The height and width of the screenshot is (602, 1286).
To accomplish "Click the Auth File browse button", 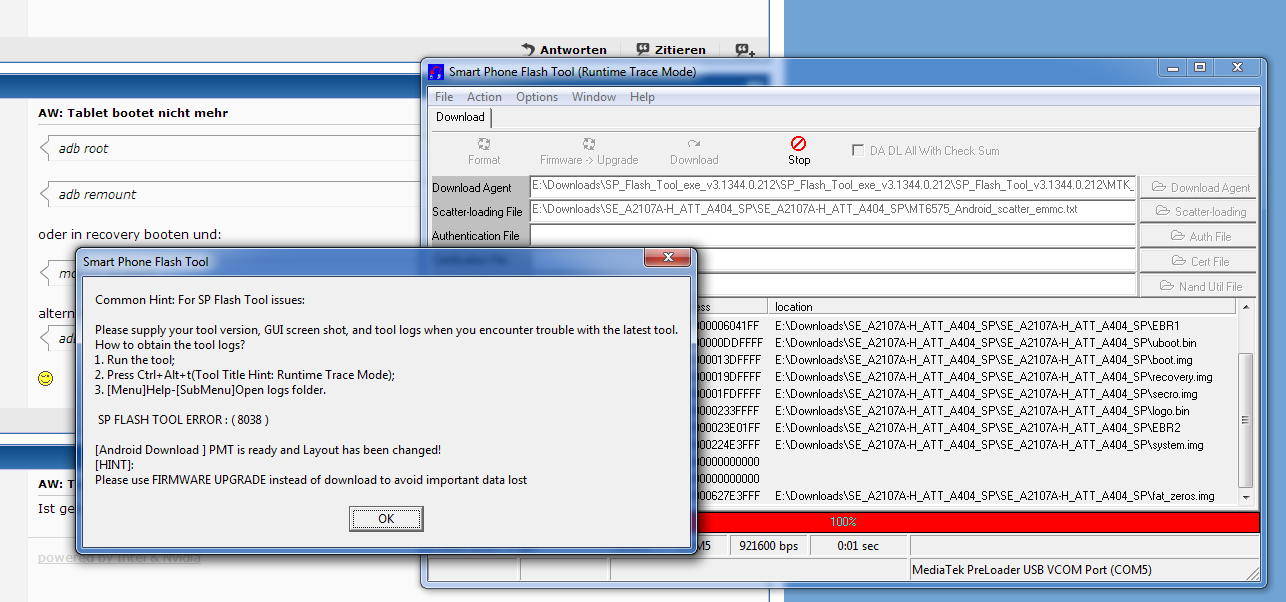I will [x=1199, y=236].
